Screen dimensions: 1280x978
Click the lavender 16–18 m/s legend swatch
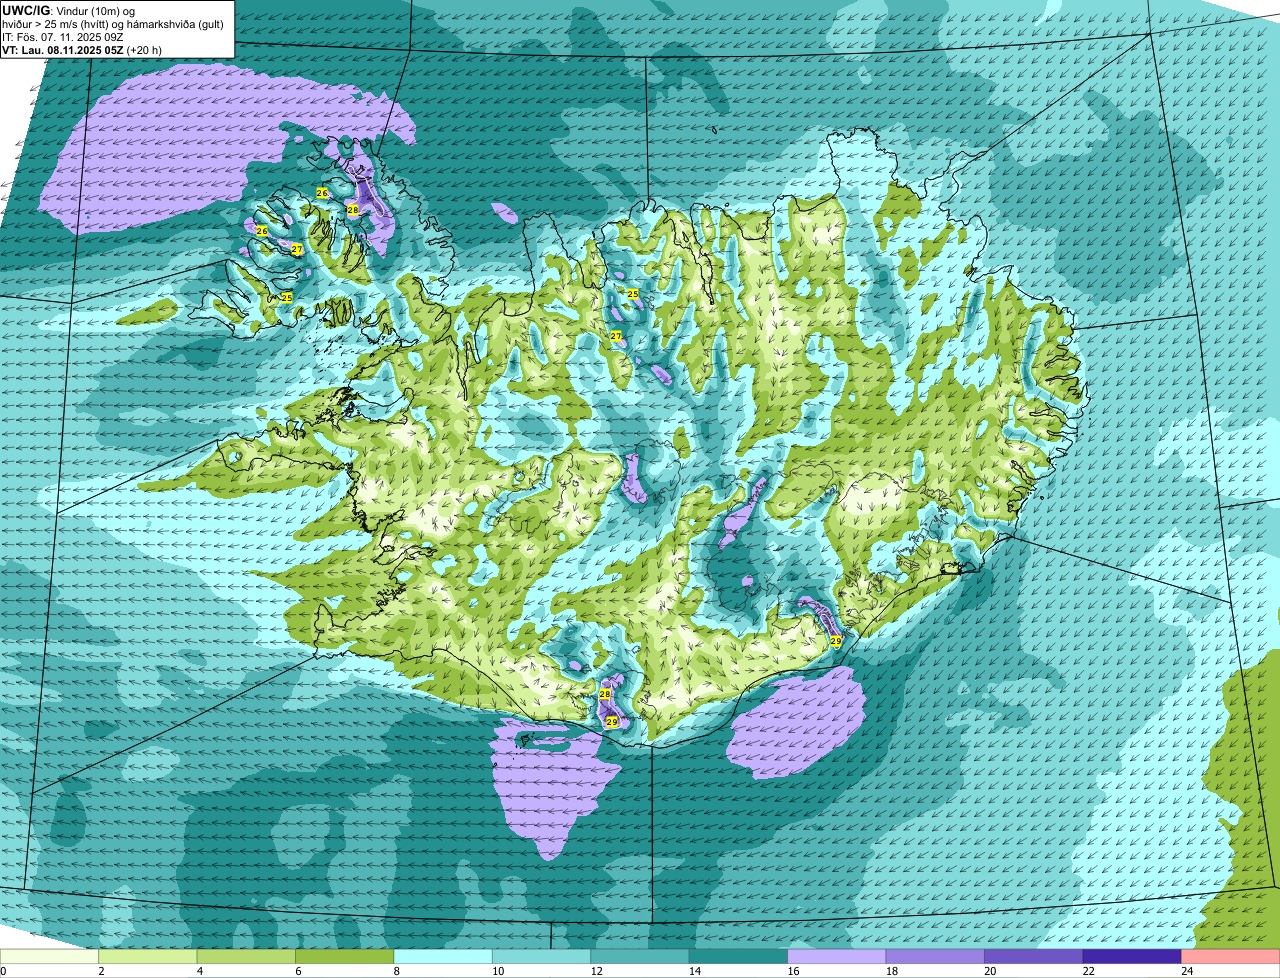coord(838,956)
